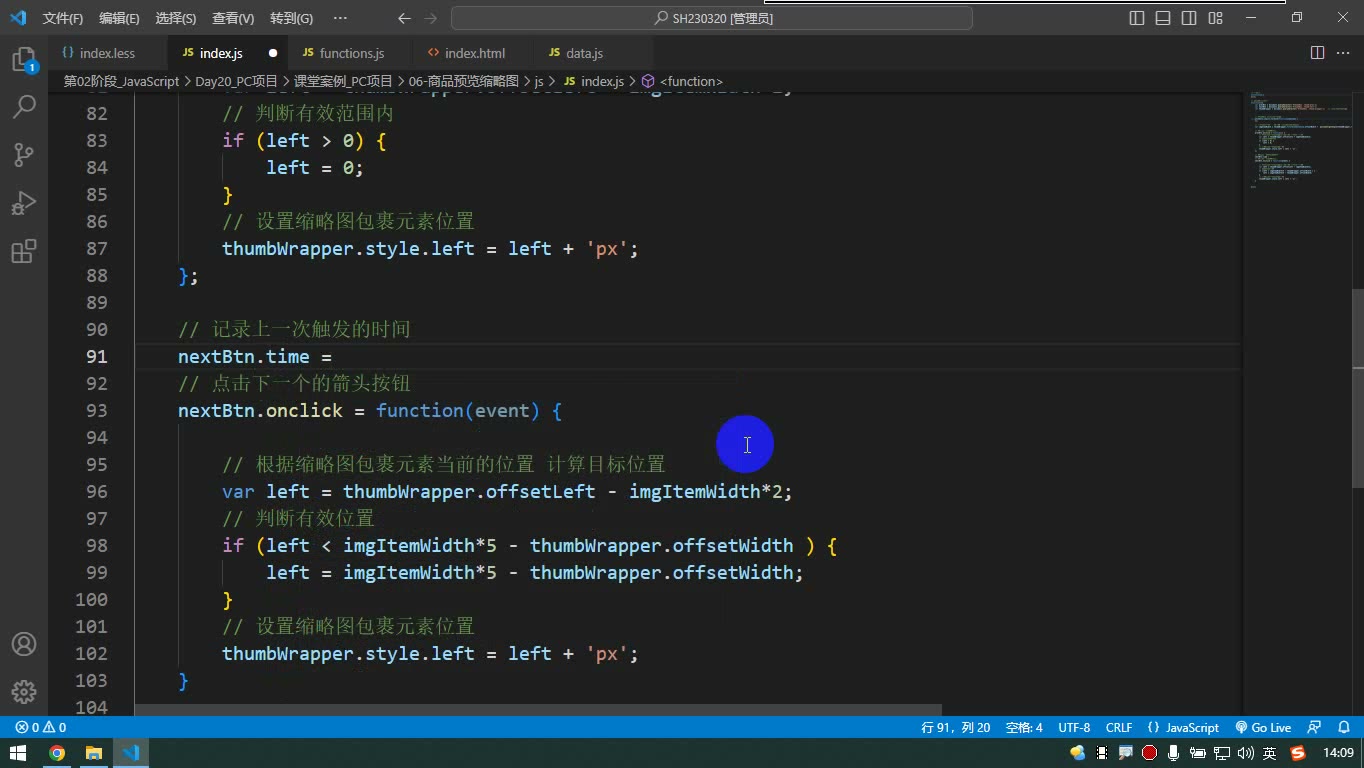Open the Run and Debug view

click(x=24, y=203)
